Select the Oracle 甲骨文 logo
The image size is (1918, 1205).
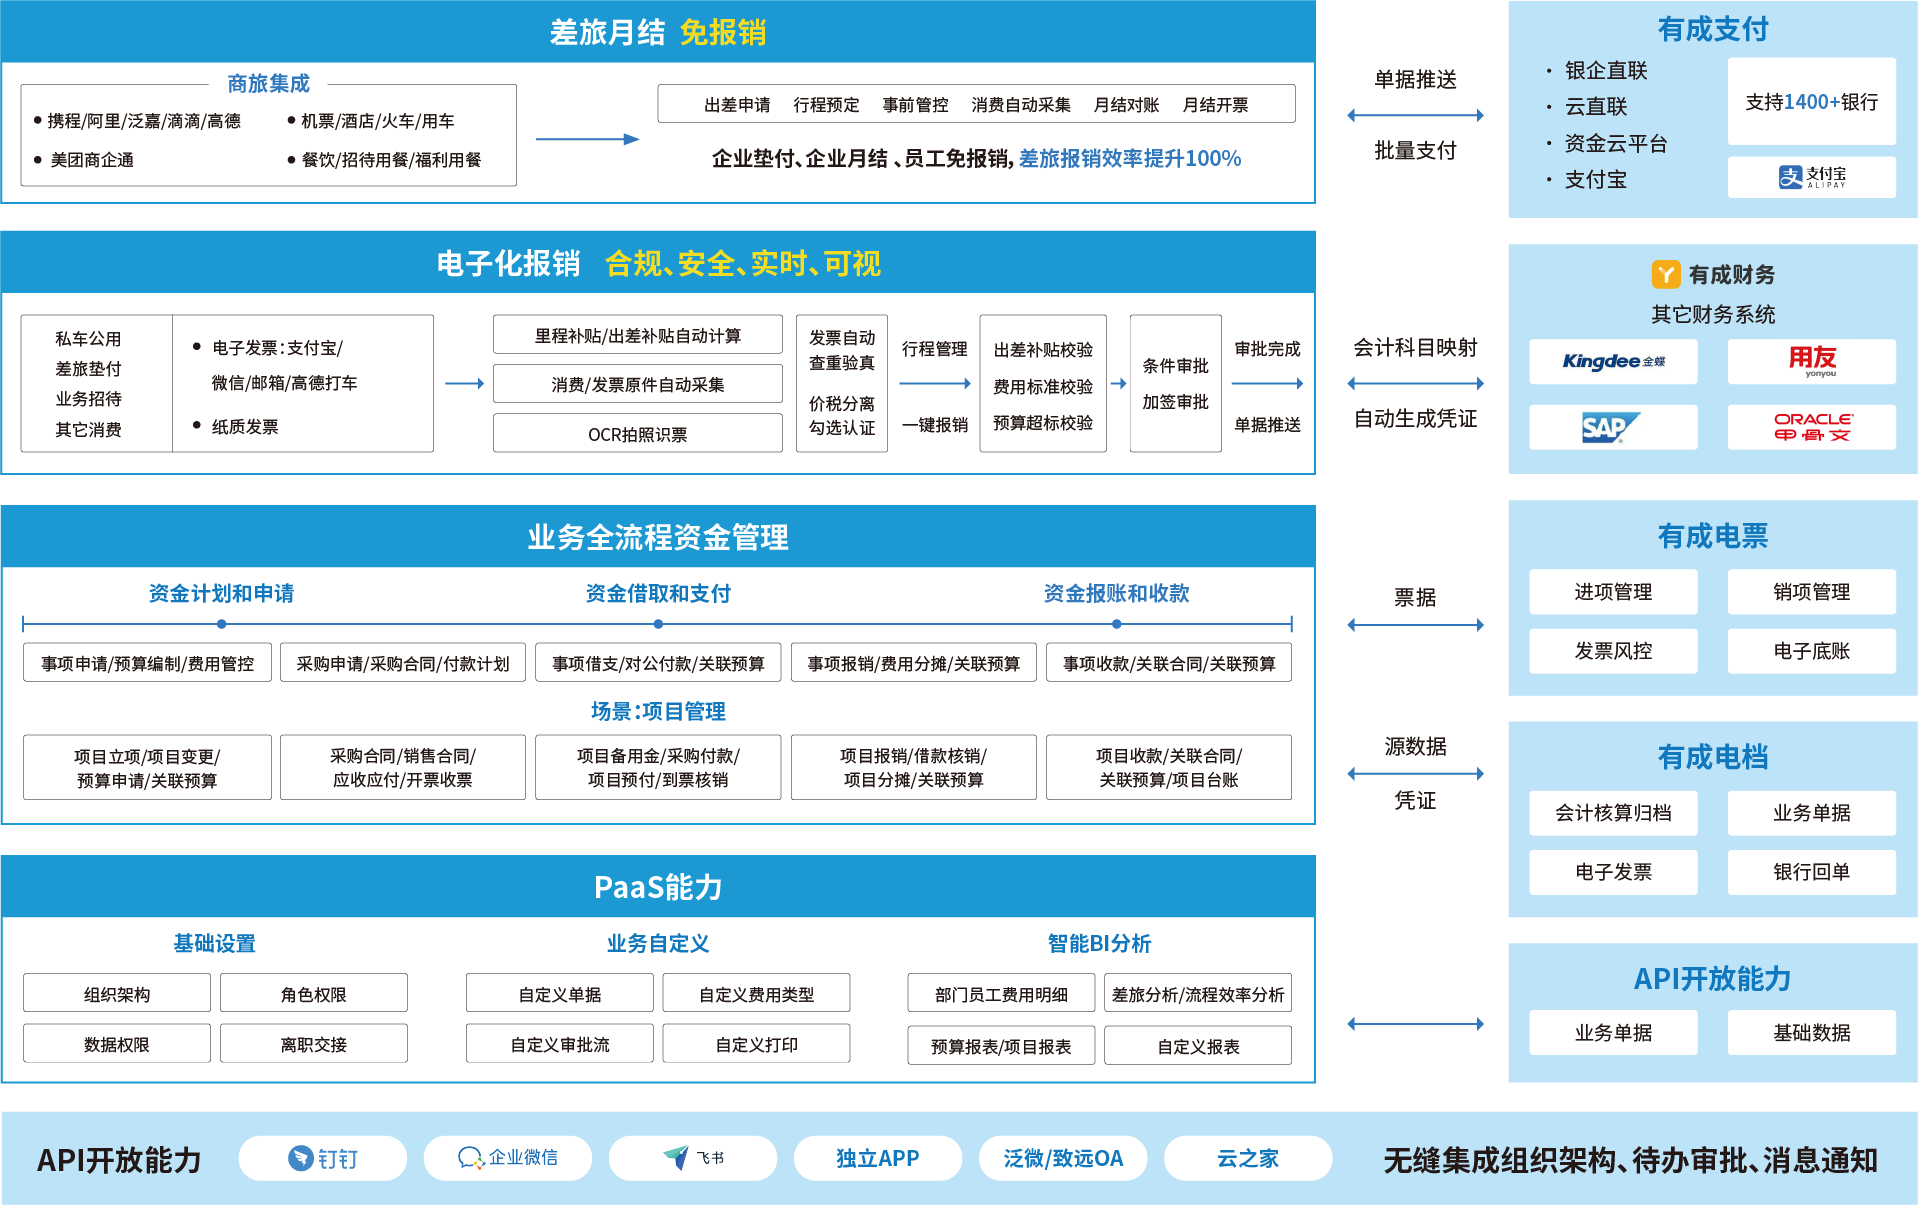1811,427
